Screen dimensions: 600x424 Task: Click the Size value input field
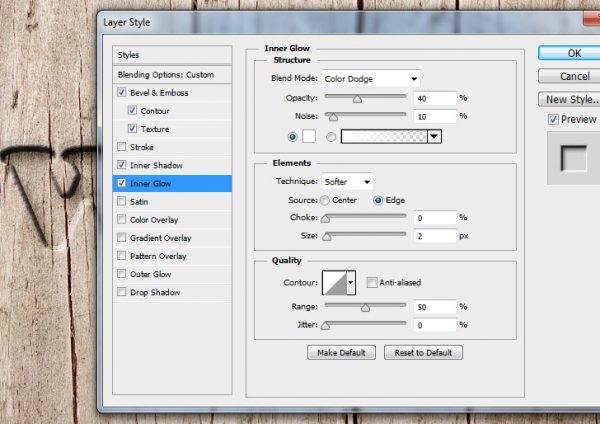(435, 235)
